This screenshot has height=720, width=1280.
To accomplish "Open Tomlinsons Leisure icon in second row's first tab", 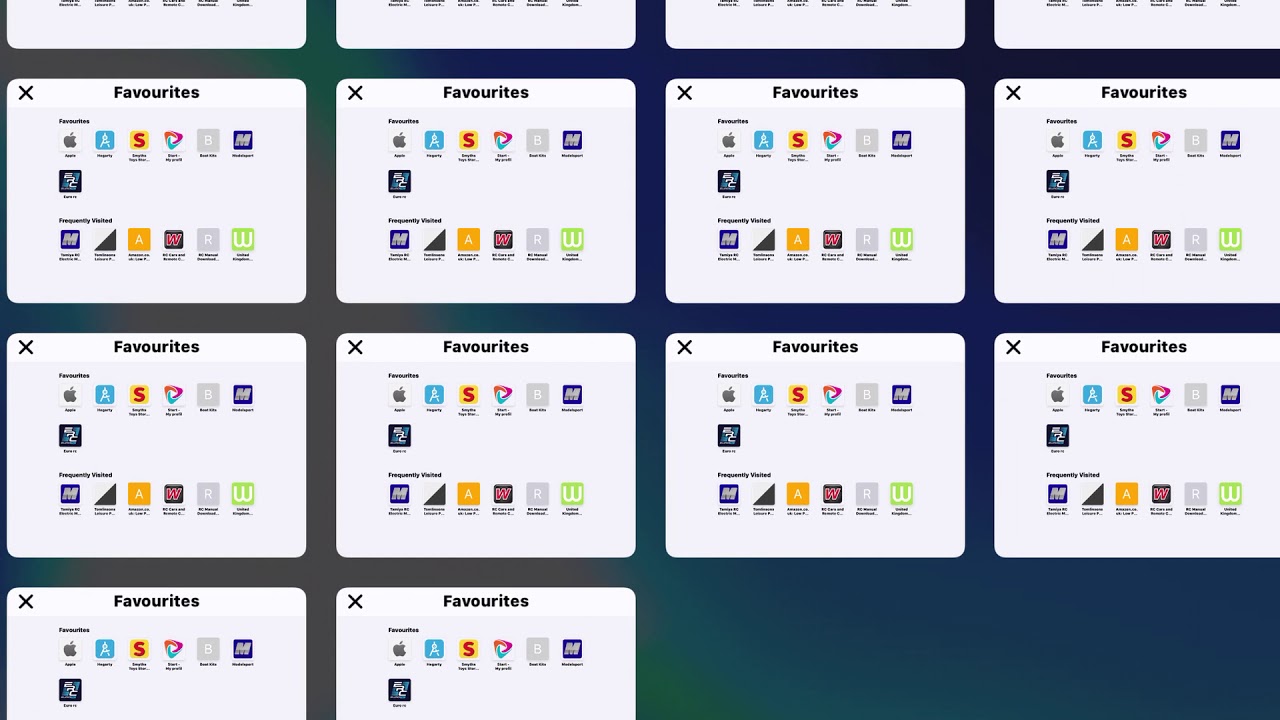I will [105, 239].
